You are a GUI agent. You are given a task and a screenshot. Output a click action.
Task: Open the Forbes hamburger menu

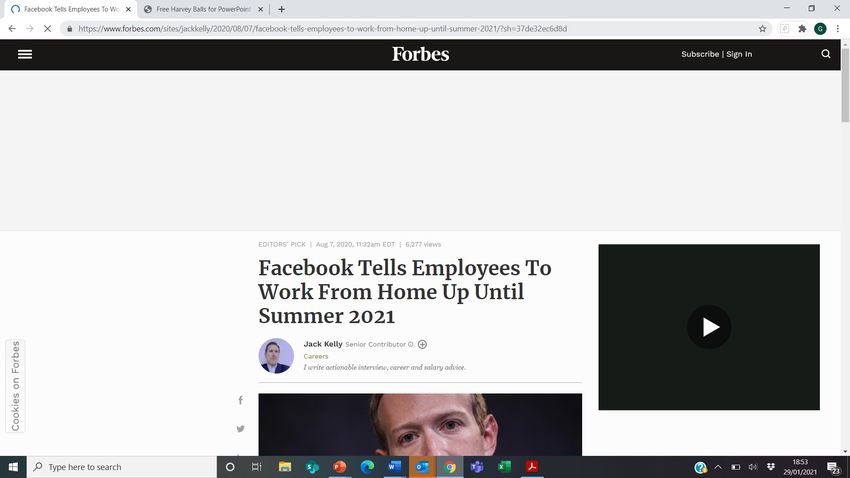click(25, 54)
